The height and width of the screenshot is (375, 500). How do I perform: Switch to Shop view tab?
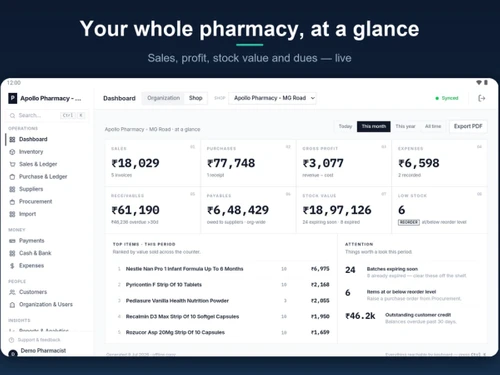[196, 98]
